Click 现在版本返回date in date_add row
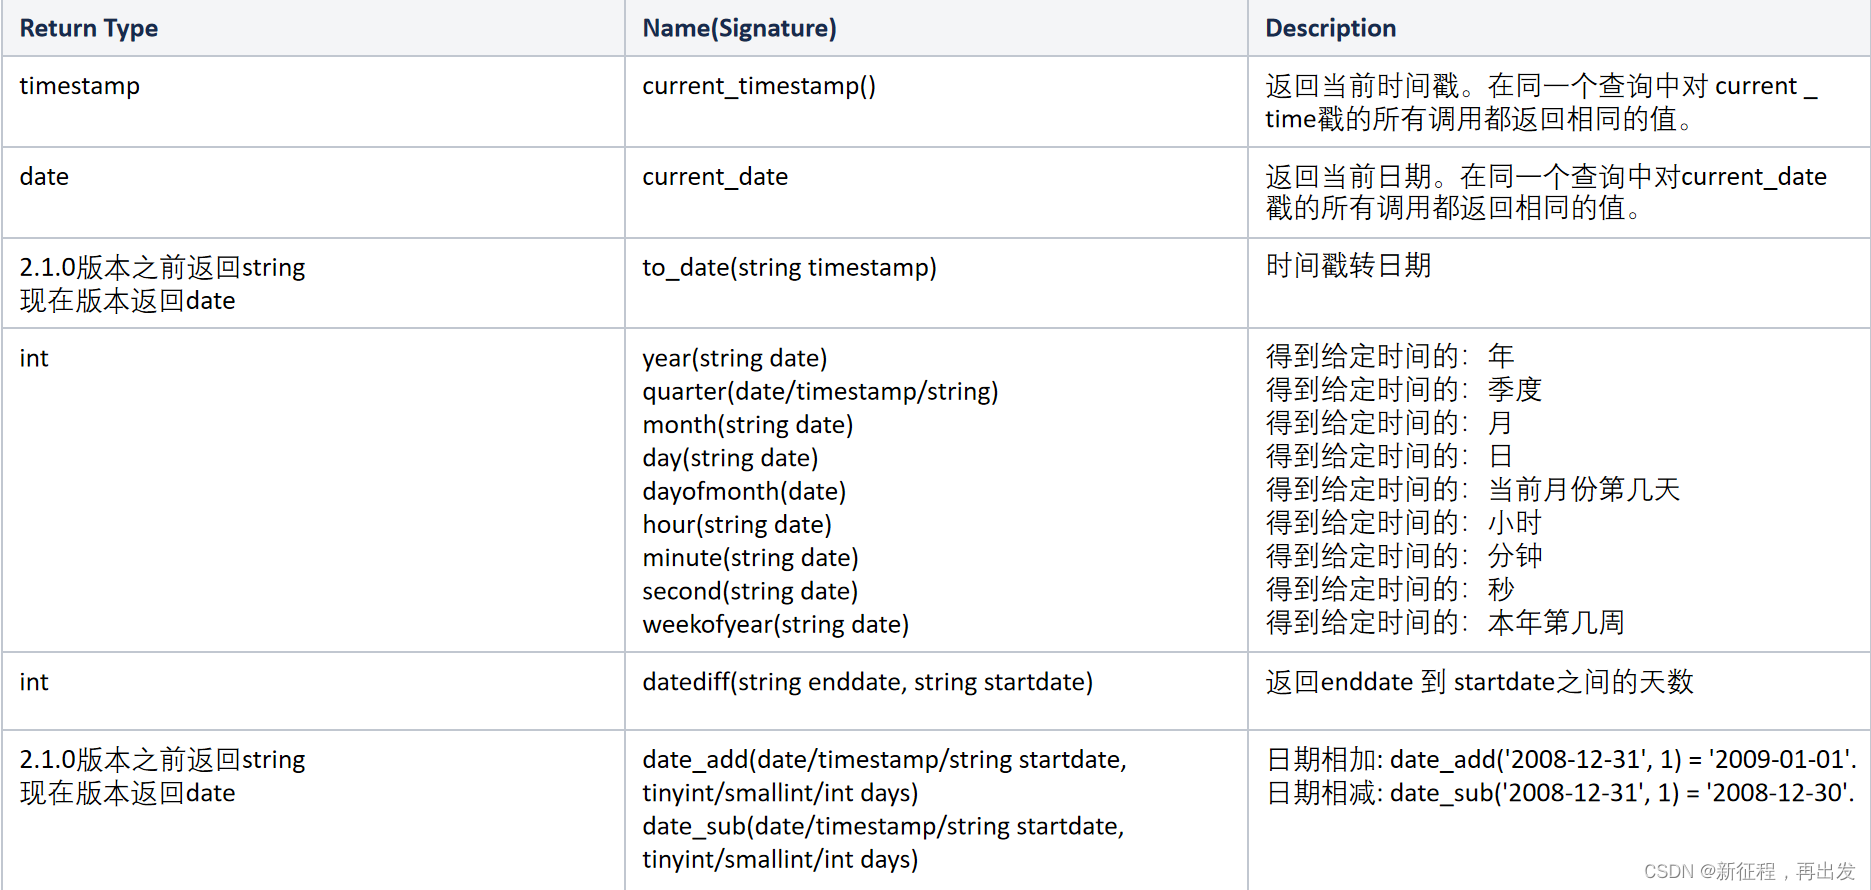This screenshot has width=1871, height=890. pos(127,793)
